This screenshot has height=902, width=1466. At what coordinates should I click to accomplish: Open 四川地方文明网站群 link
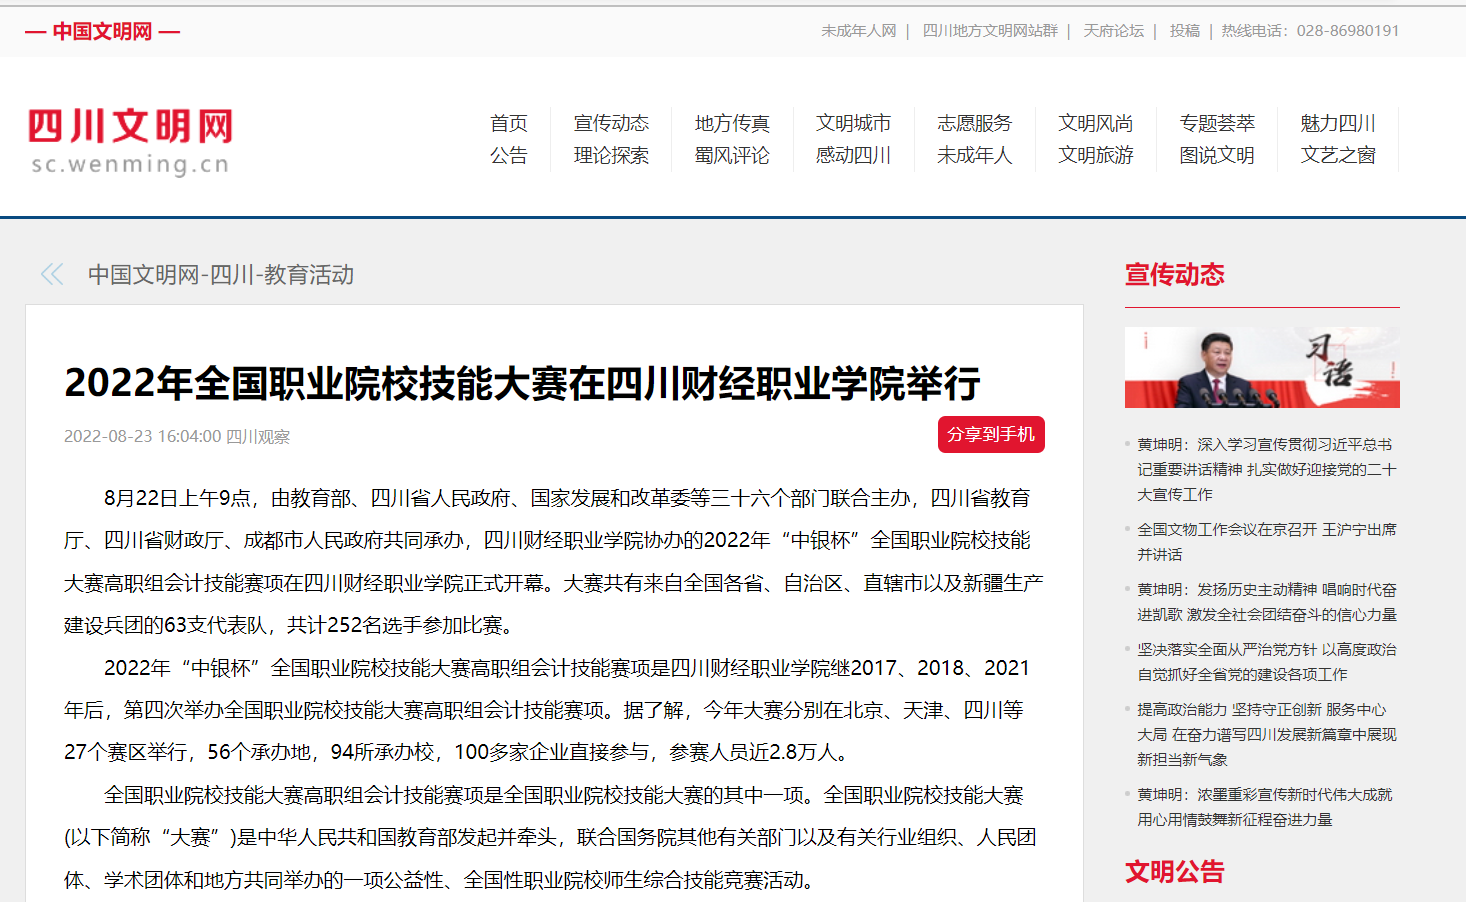tap(990, 31)
